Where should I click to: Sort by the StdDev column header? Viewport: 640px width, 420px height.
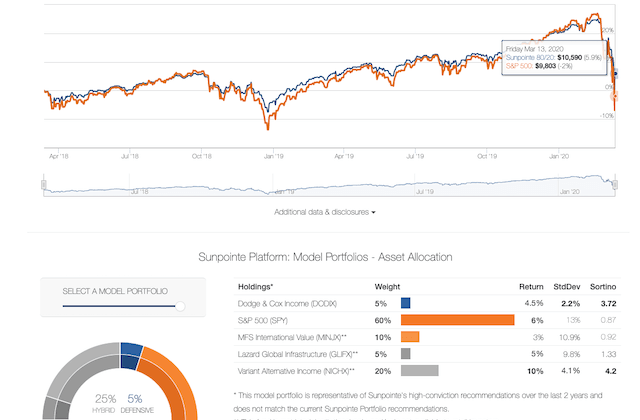566,284
